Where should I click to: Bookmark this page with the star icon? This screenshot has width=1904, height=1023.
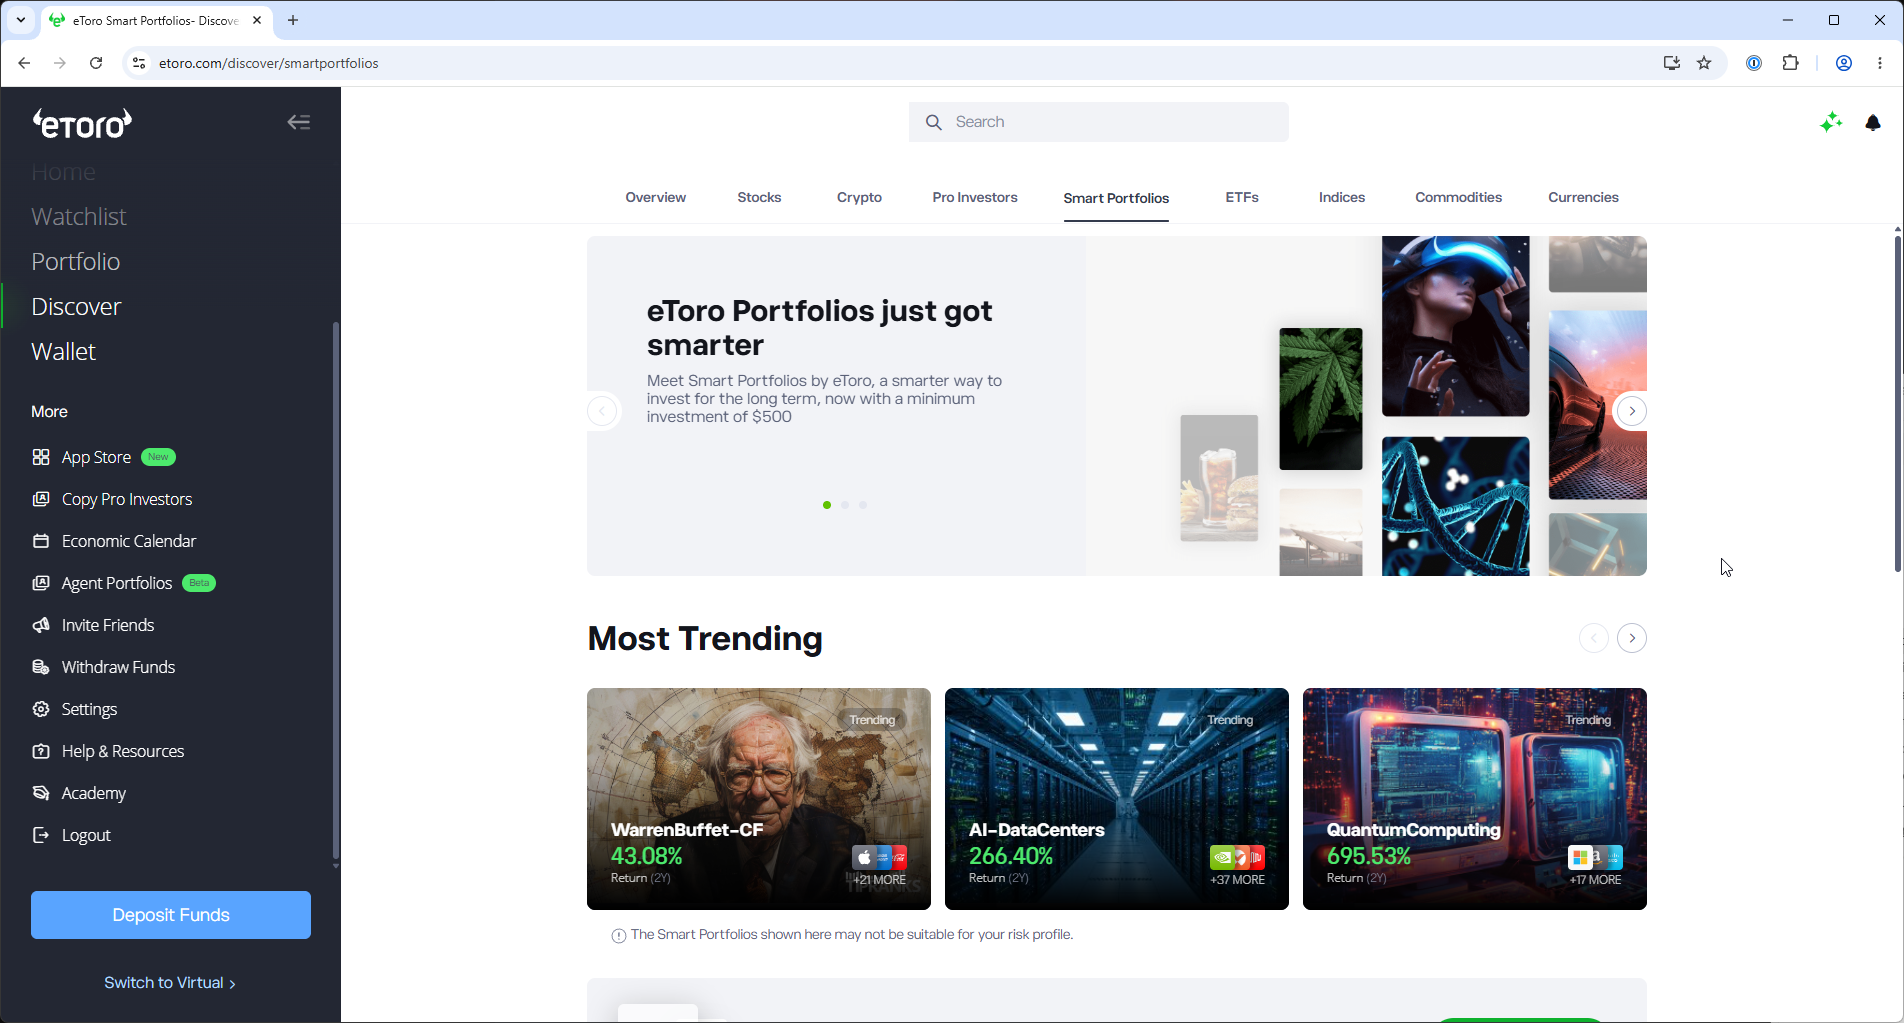click(1704, 63)
